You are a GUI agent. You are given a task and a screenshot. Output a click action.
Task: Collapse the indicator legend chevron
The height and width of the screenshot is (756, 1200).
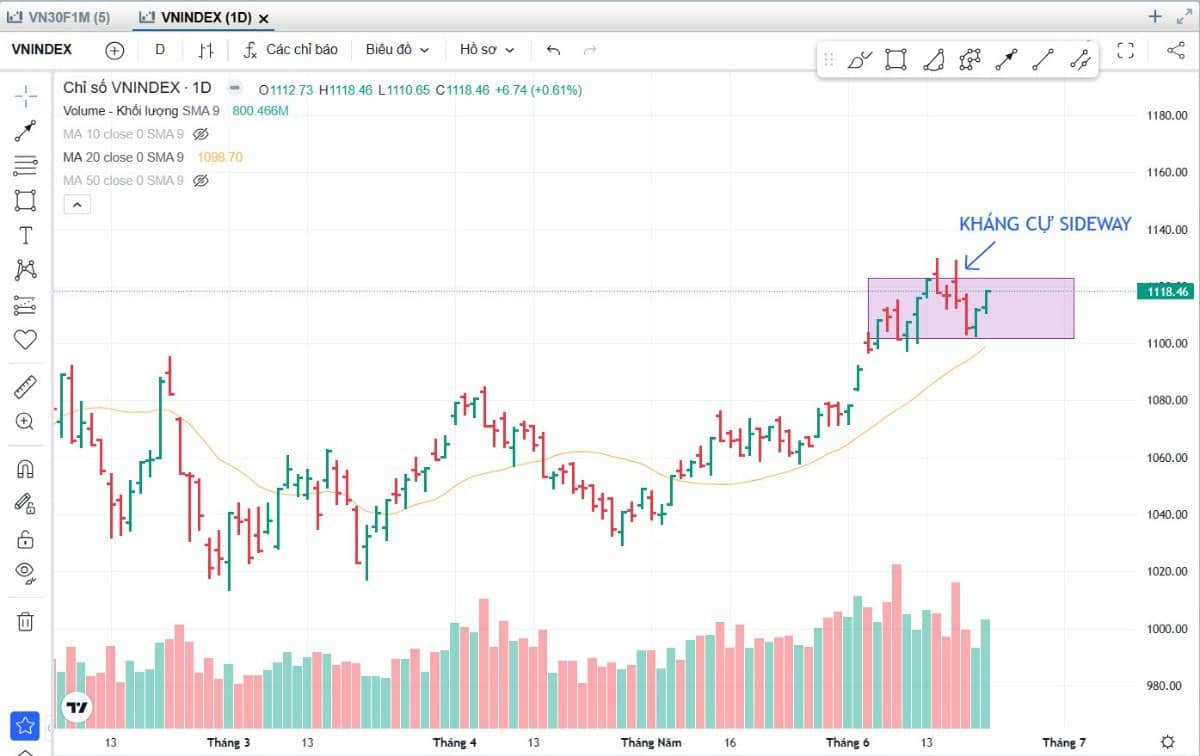[x=77, y=205]
